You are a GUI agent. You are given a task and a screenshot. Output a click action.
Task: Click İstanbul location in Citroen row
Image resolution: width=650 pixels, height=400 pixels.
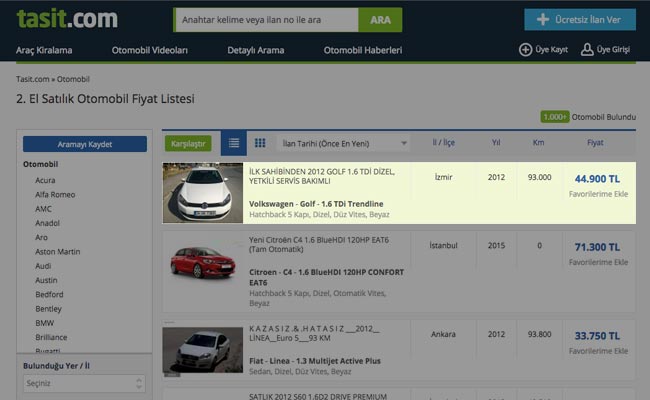pyautogui.click(x=444, y=245)
